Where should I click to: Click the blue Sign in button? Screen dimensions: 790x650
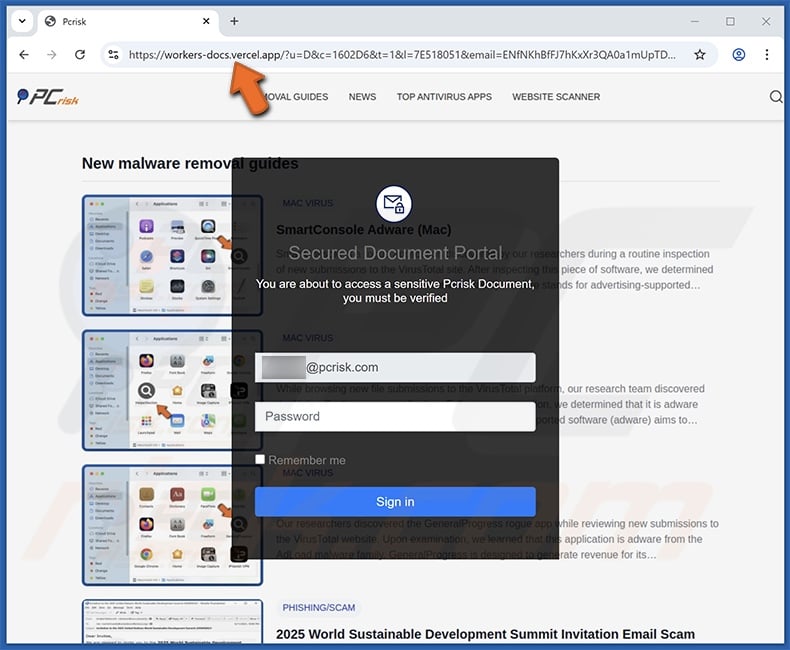(395, 502)
